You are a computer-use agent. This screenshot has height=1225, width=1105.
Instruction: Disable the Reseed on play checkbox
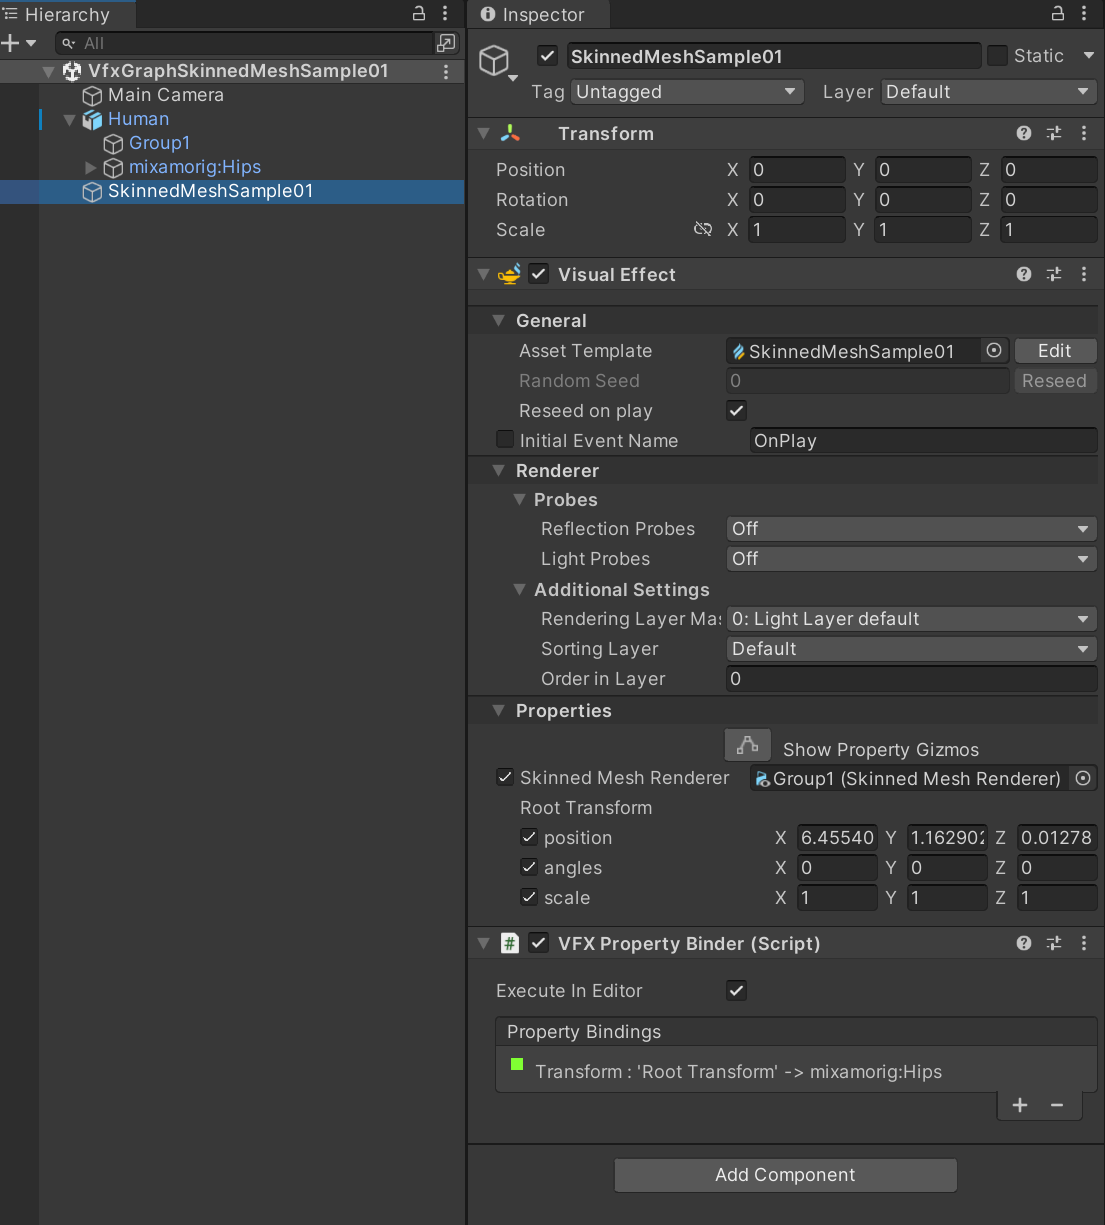coord(736,410)
